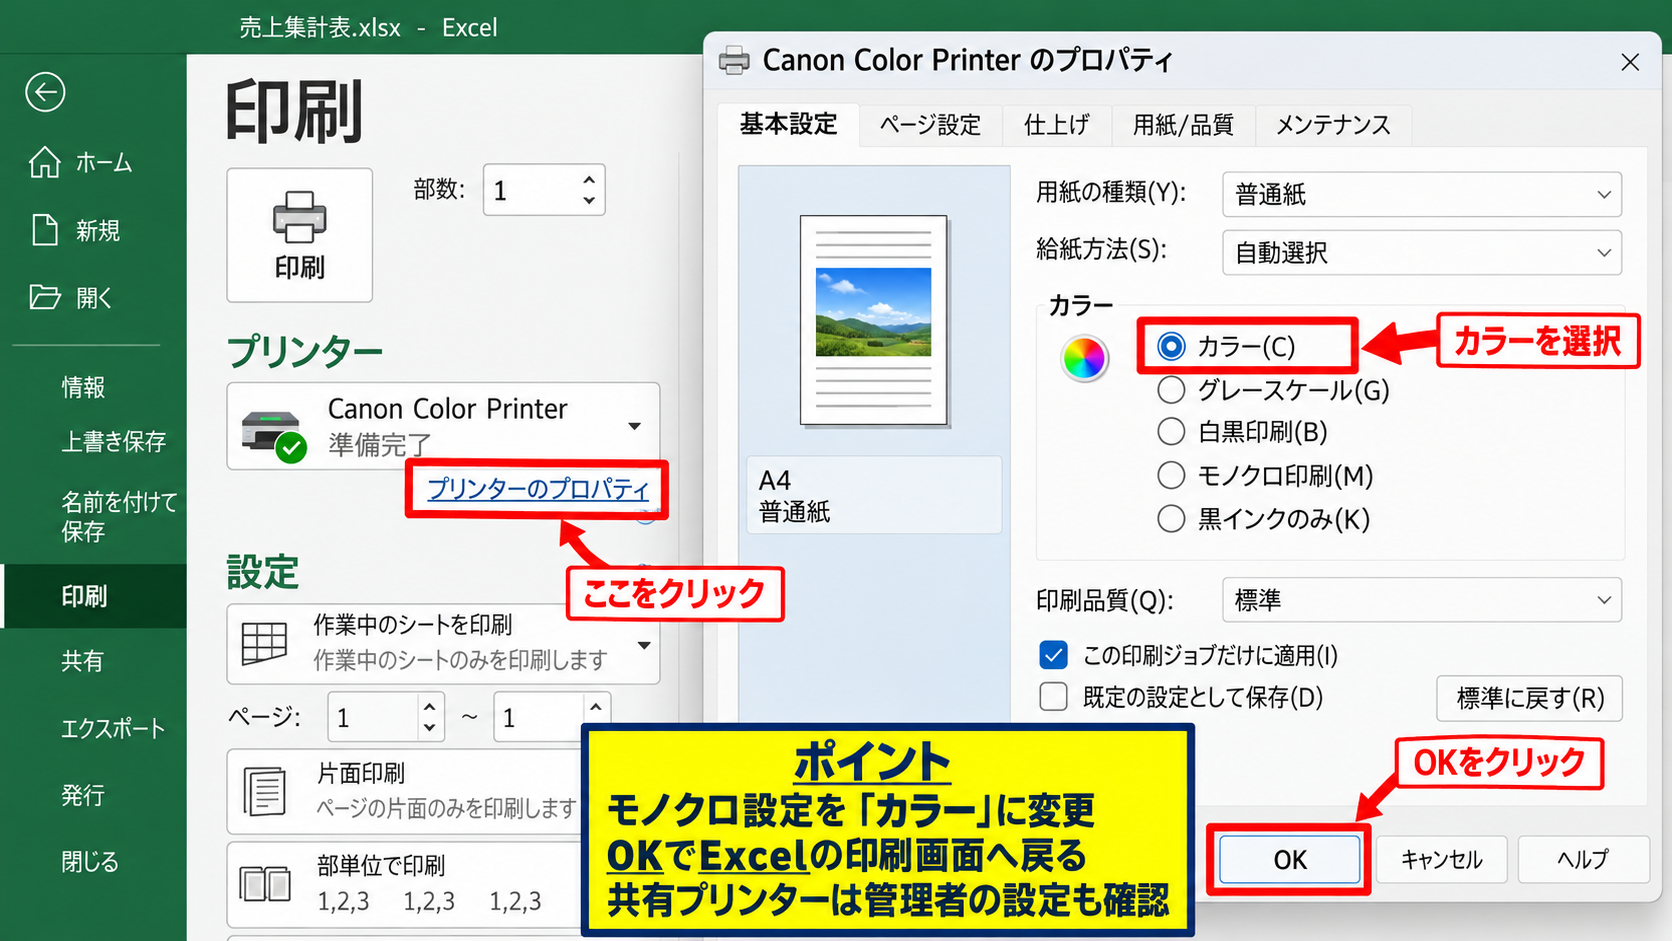Open 名前を付けて保存 in sidebar
The height and width of the screenshot is (941, 1672).
click(119, 516)
